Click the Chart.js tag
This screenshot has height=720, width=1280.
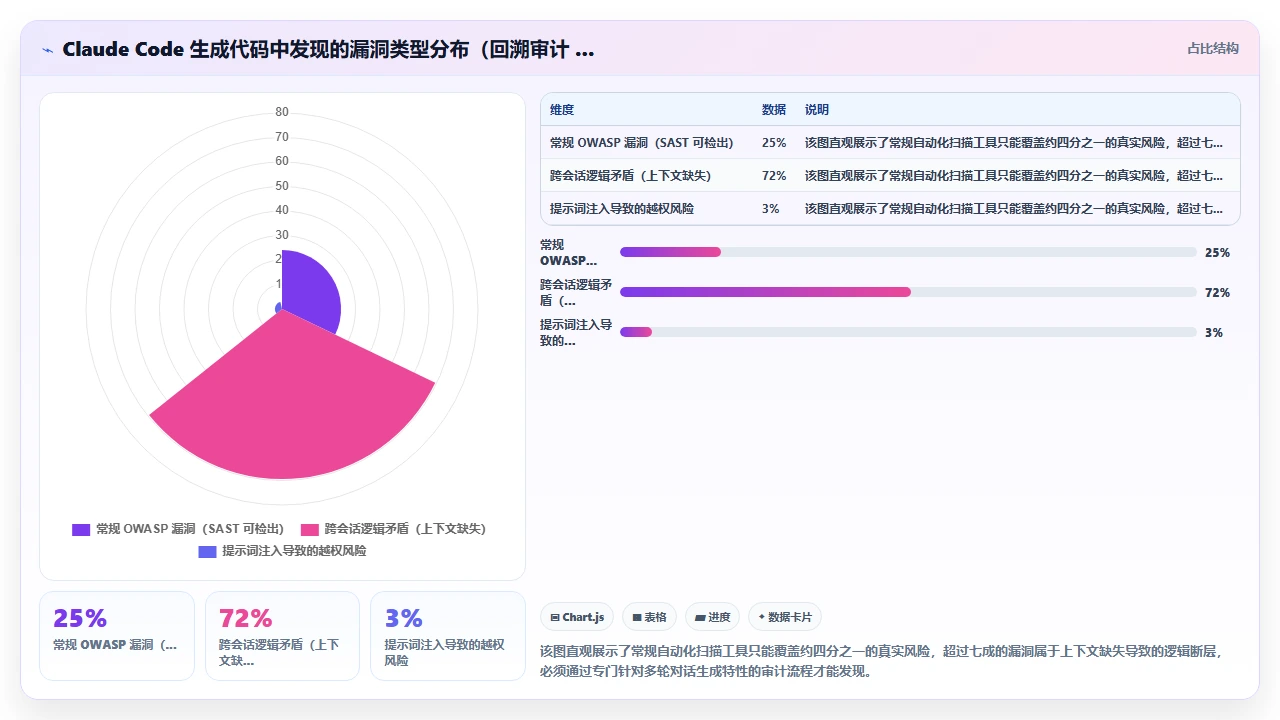point(577,617)
